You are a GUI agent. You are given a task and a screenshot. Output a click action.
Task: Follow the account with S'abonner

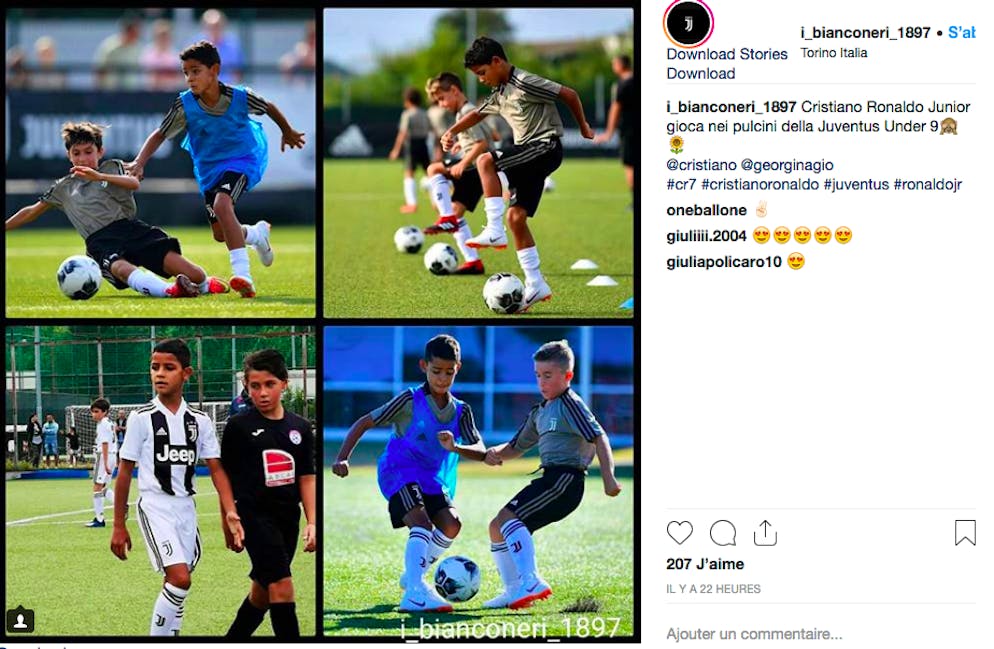point(962,32)
